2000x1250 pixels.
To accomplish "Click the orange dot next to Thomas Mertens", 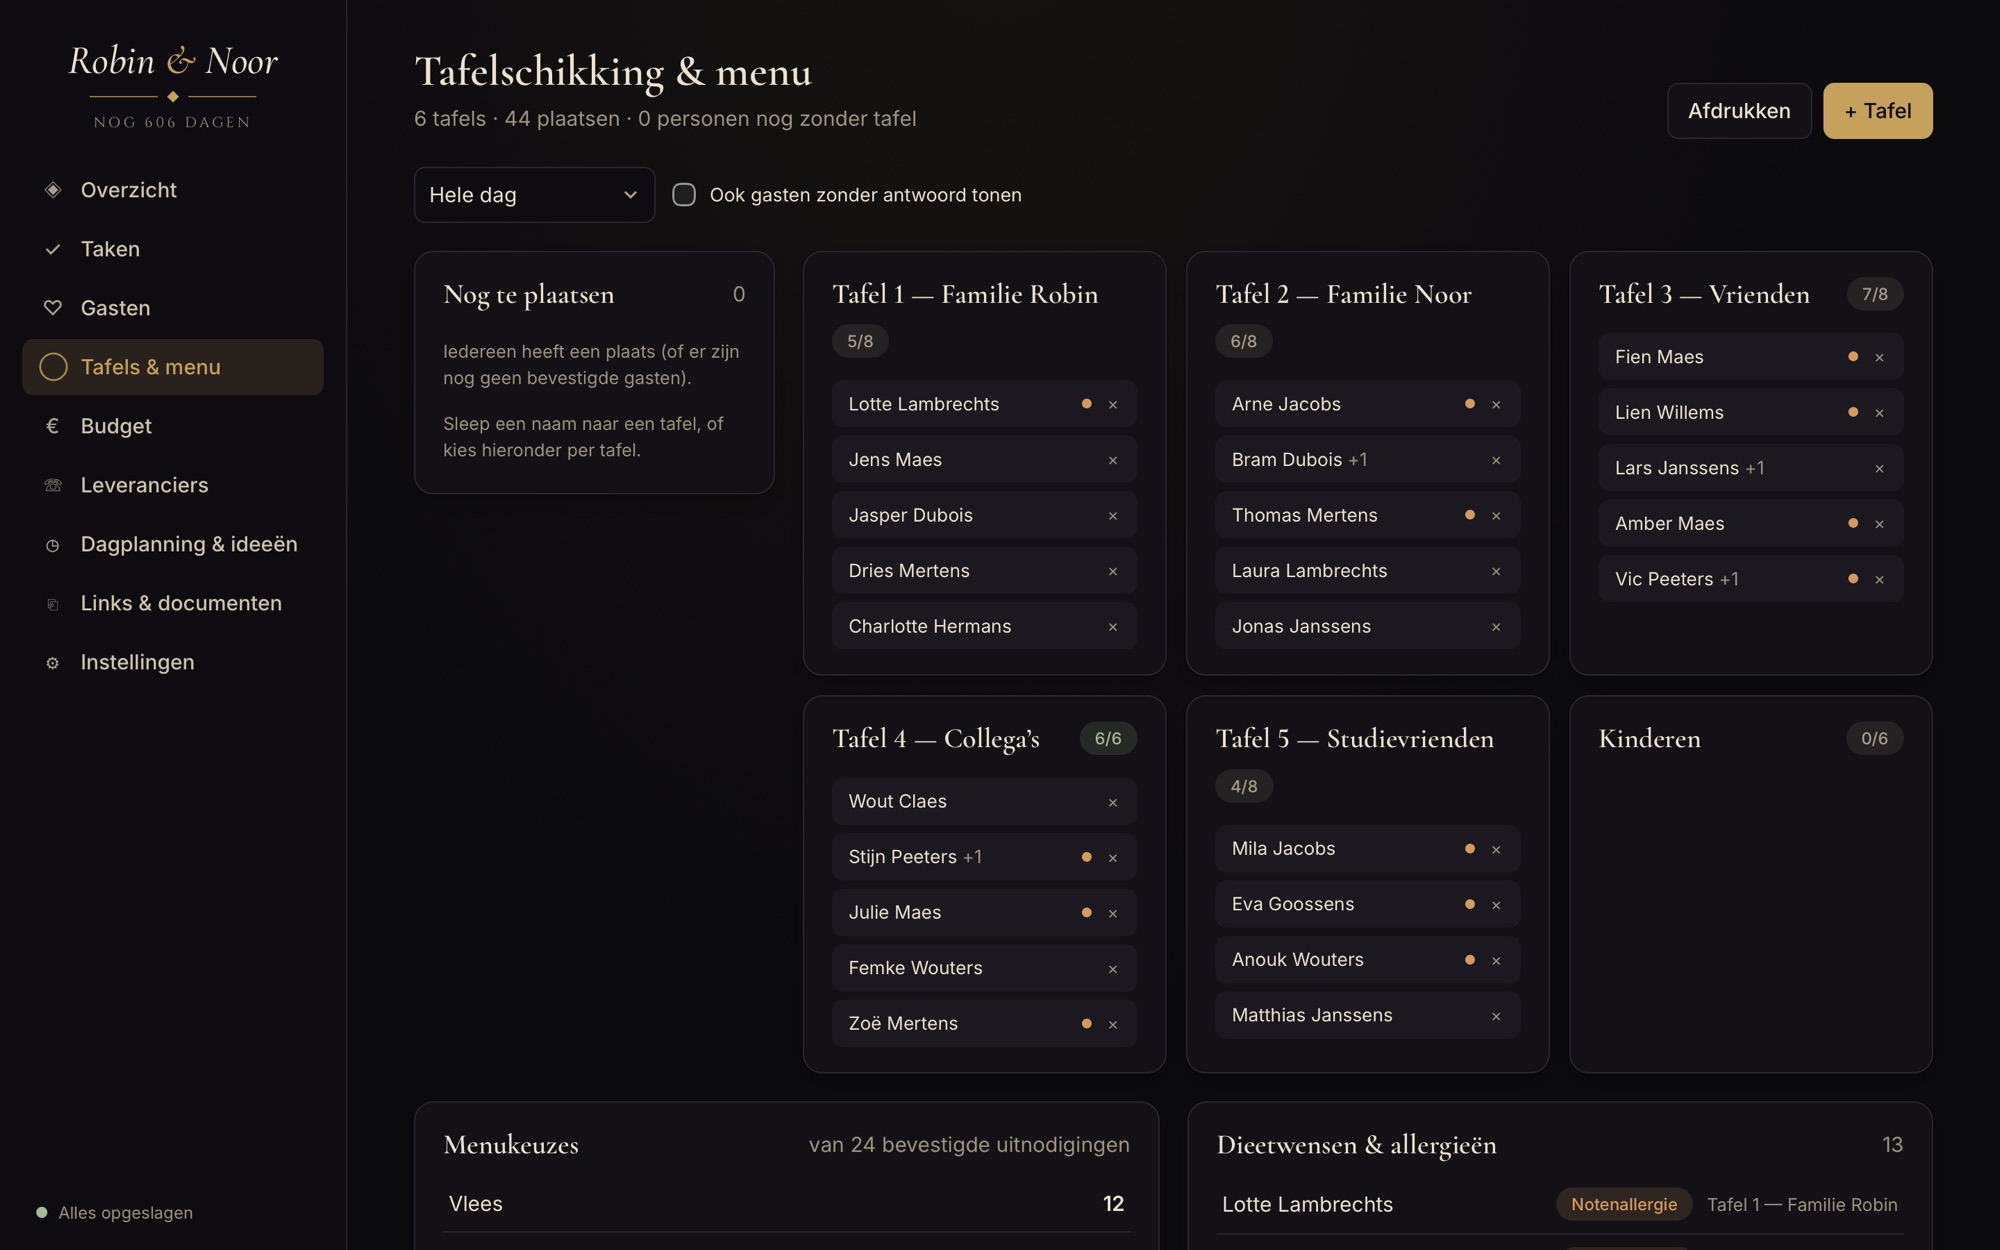I will [x=1470, y=515].
